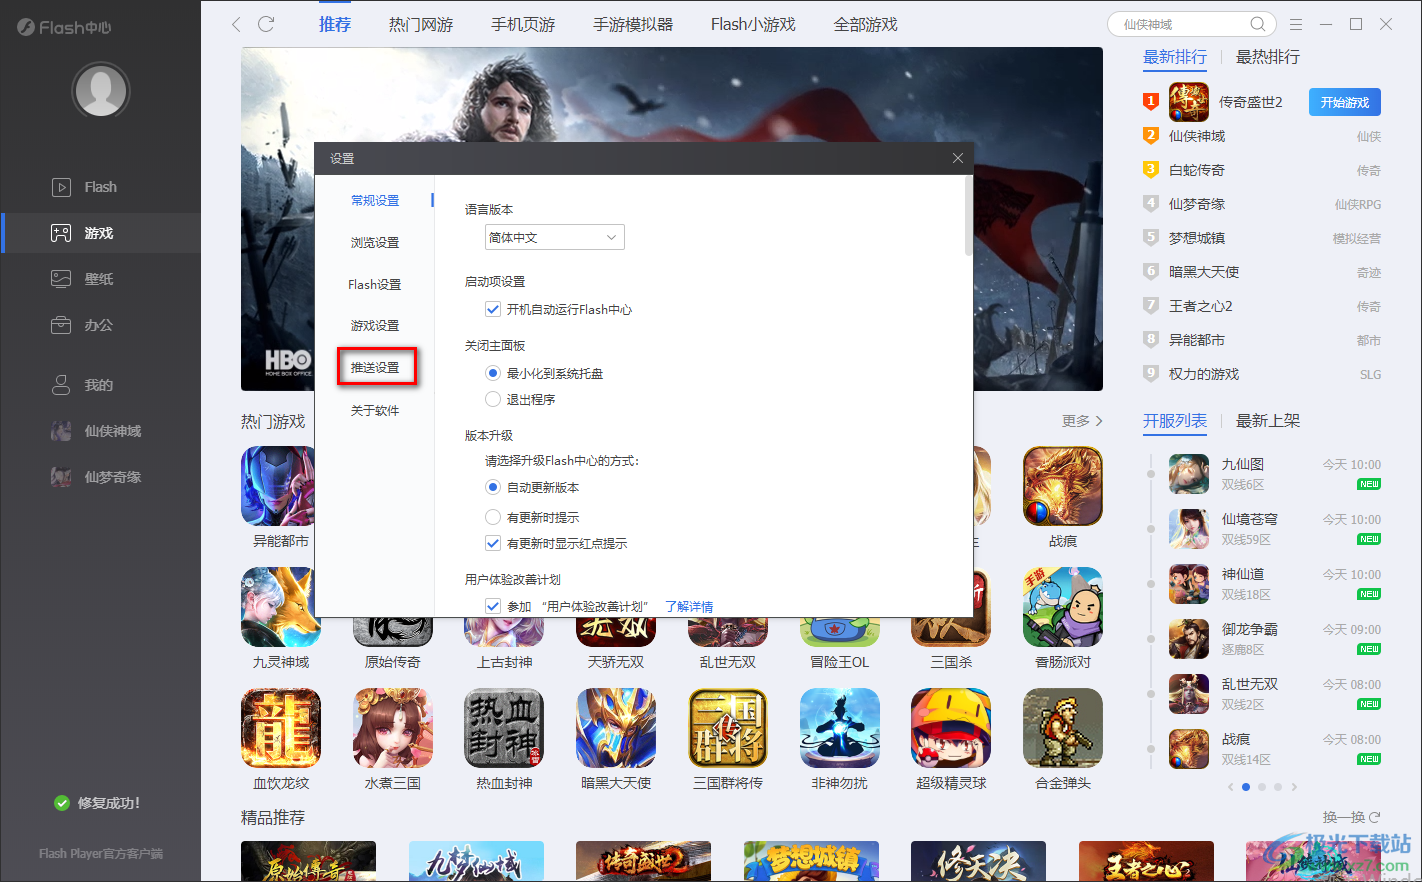1422x882 pixels.
Task: Open the 壁纸 wallpaper section
Action: (x=100, y=279)
